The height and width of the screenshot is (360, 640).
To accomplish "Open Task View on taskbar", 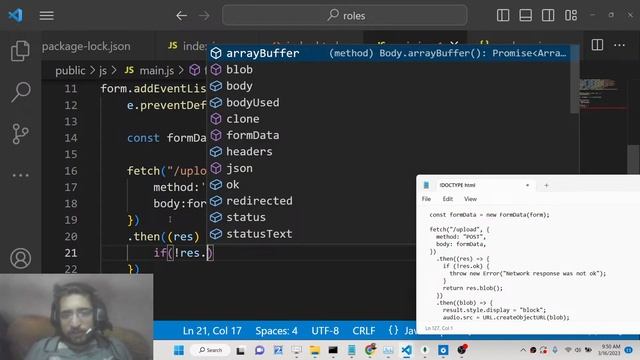I will (240, 350).
